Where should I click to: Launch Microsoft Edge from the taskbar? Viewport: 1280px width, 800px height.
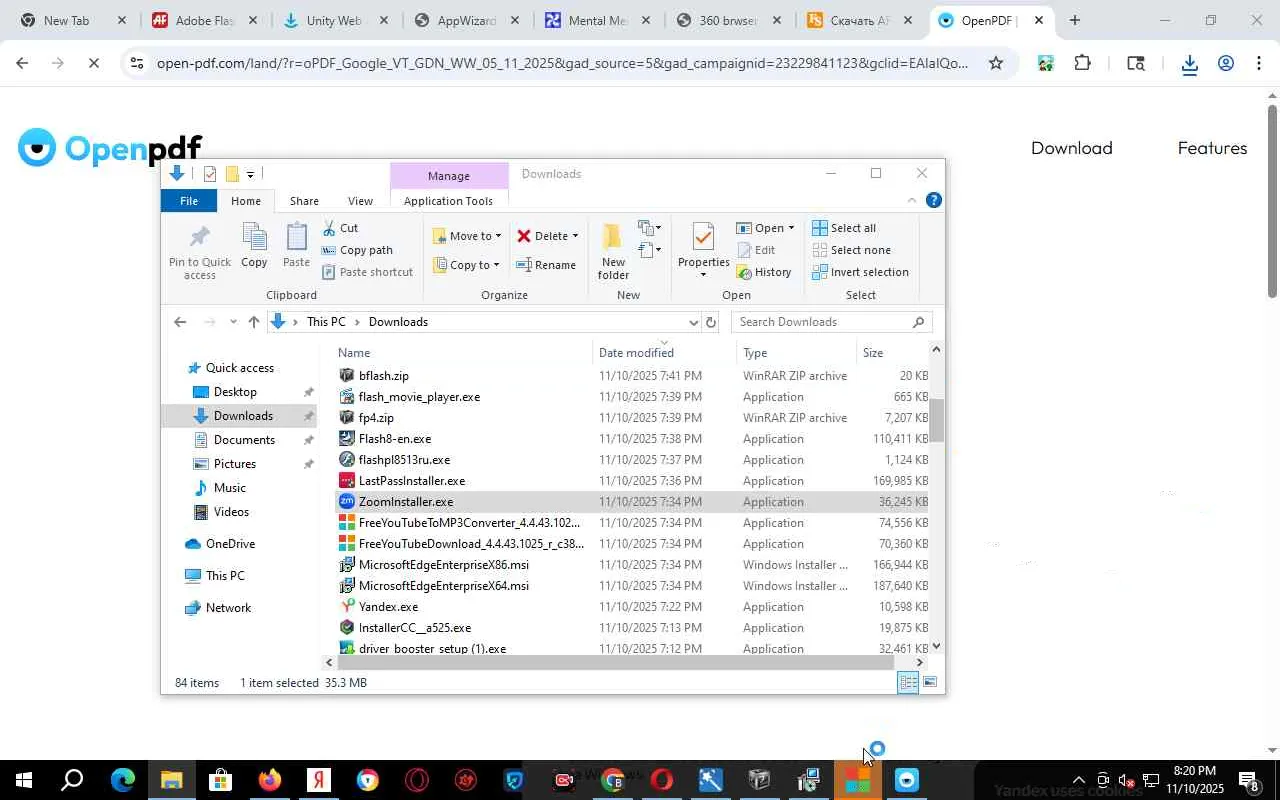122,780
